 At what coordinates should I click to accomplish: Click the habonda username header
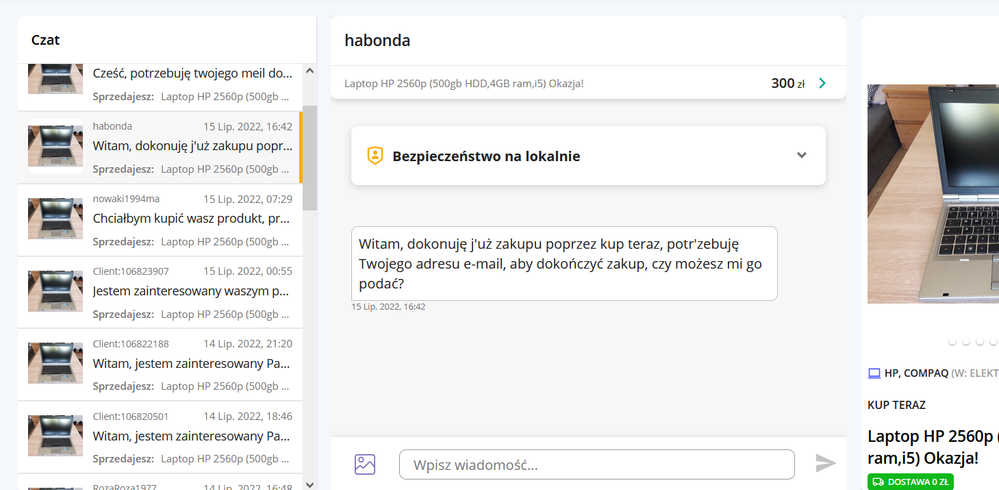point(377,41)
